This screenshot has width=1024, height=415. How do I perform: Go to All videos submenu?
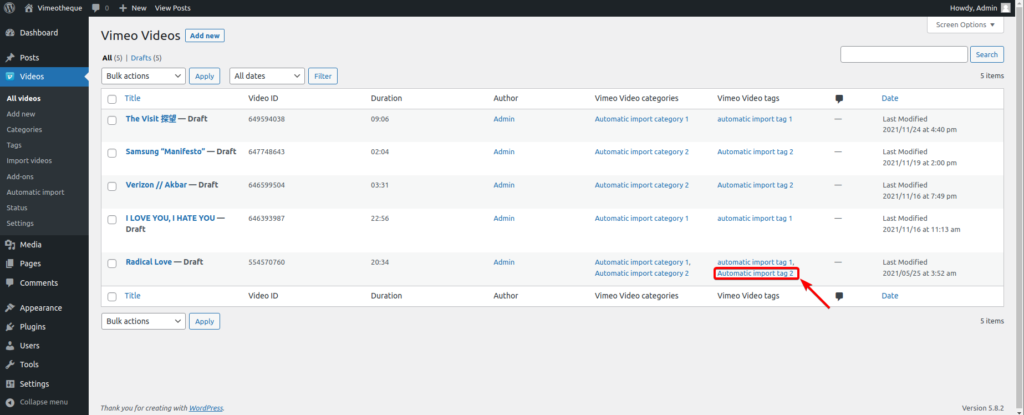tap(24, 99)
